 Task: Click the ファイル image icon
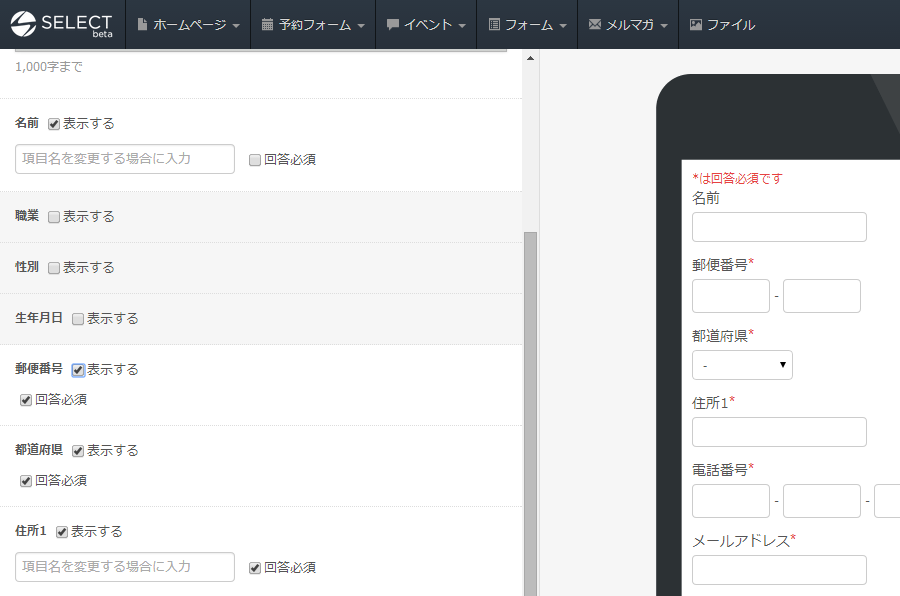696,25
